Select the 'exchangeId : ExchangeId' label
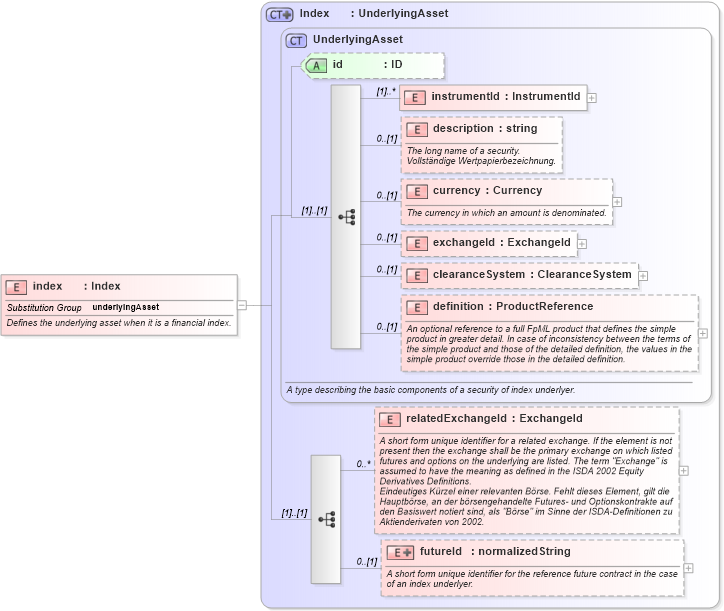Image resolution: width=724 pixels, height=611 pixels. [x=501, y=242]
